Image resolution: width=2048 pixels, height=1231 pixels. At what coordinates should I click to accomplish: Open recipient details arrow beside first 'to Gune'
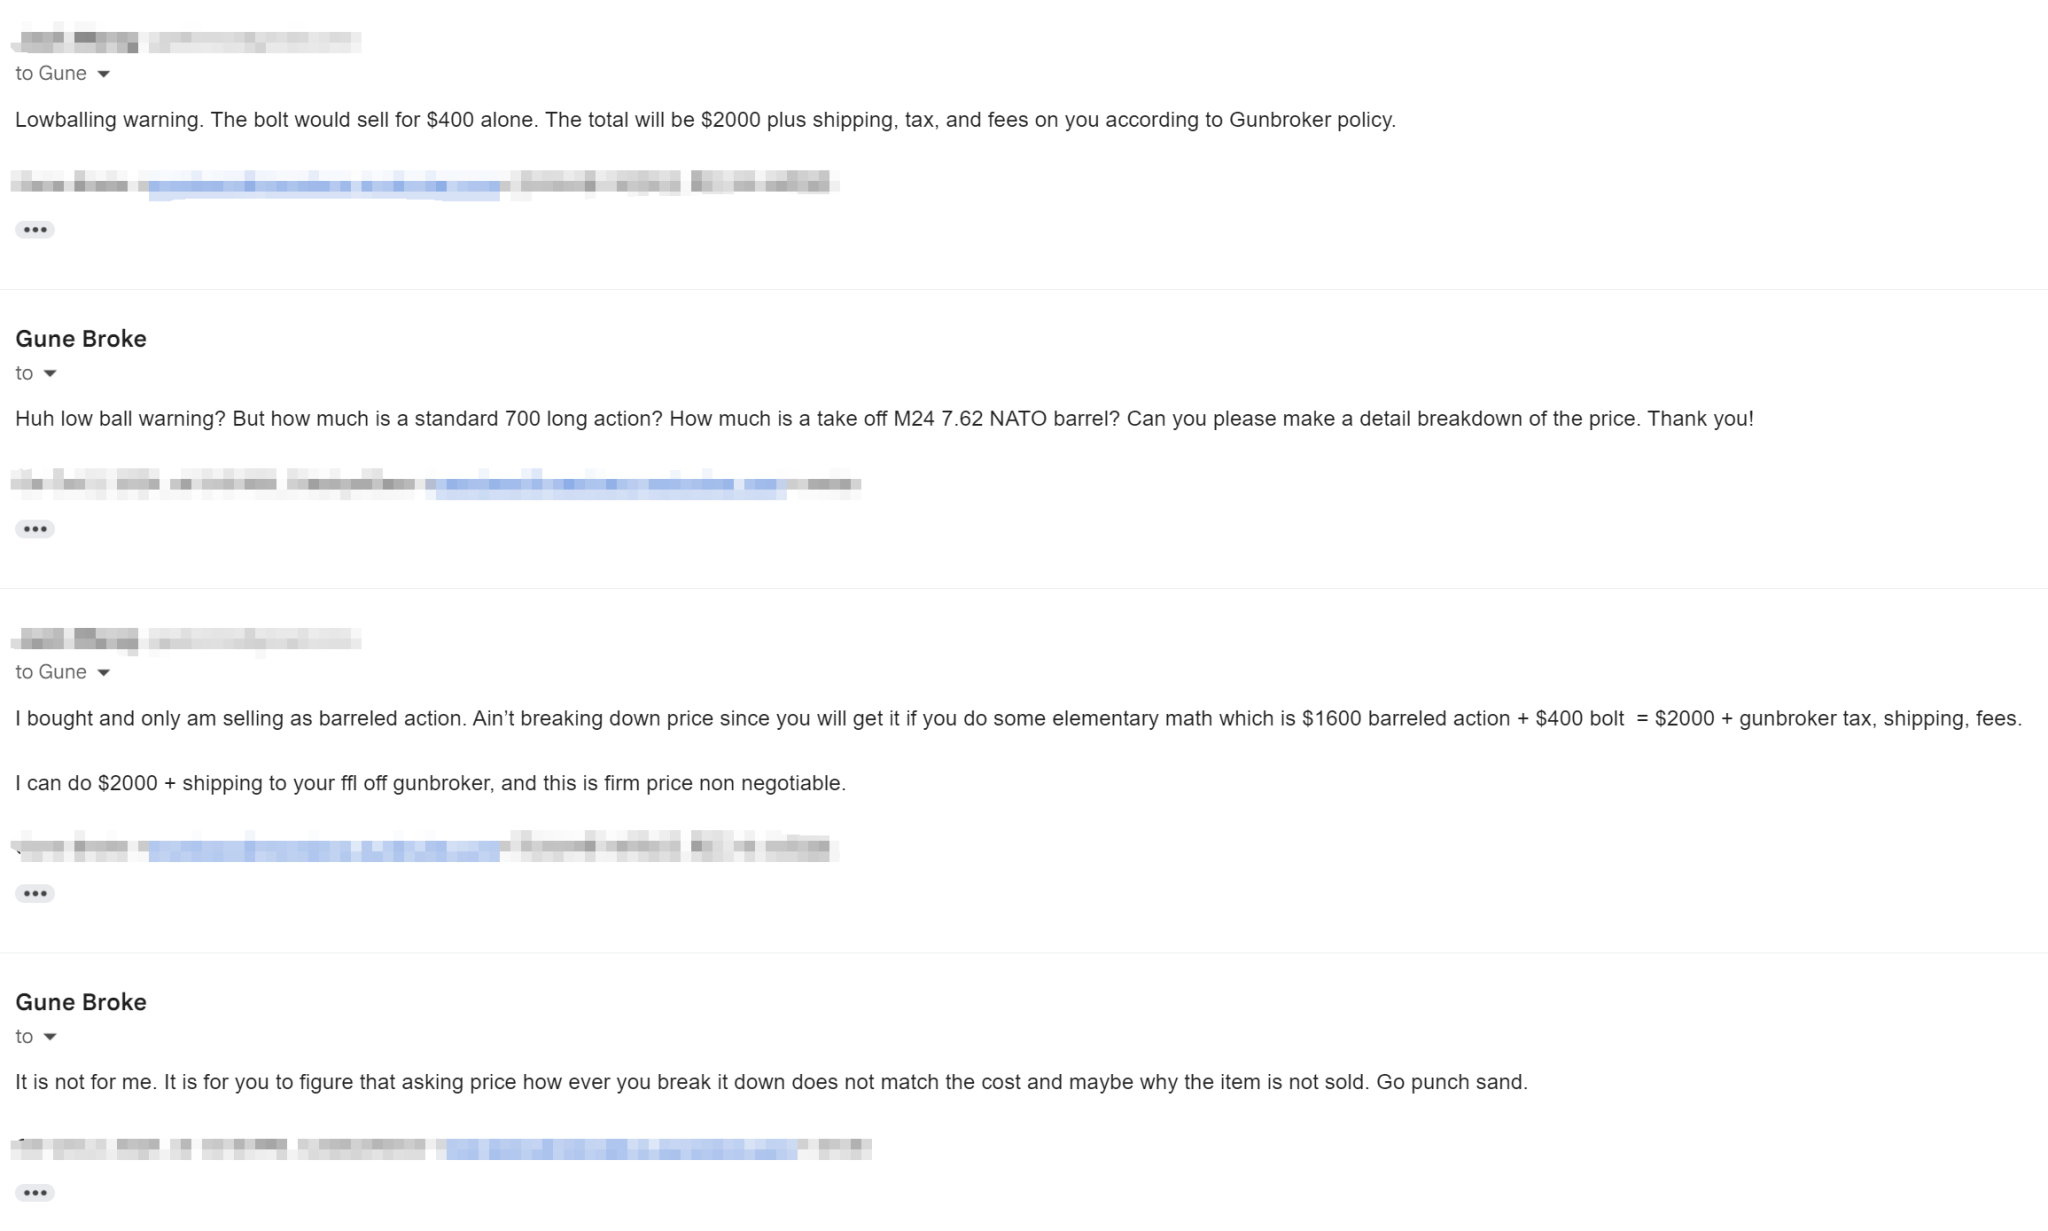click(103, 74)
